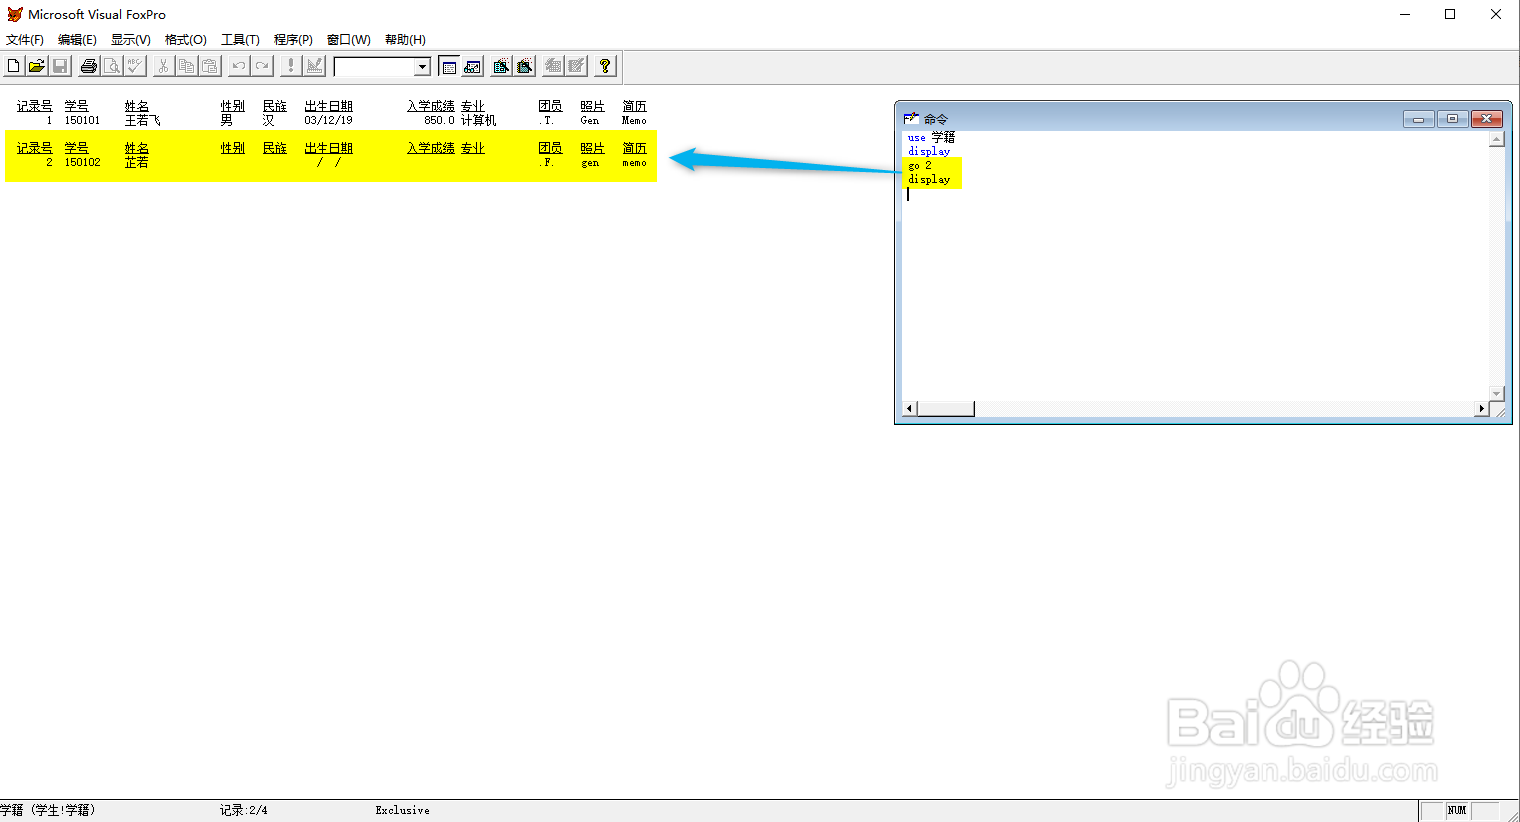Click the Open folder toolbar icon

(36, 66)
